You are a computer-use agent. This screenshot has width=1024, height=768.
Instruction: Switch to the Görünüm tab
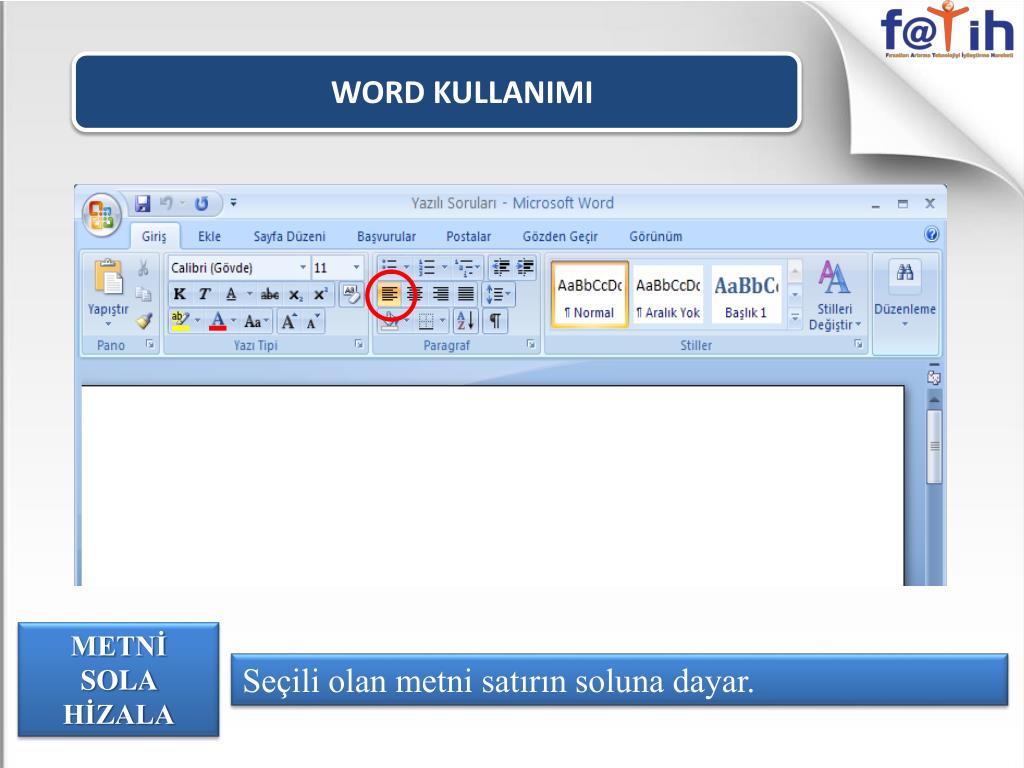click(x=656, y=236)
